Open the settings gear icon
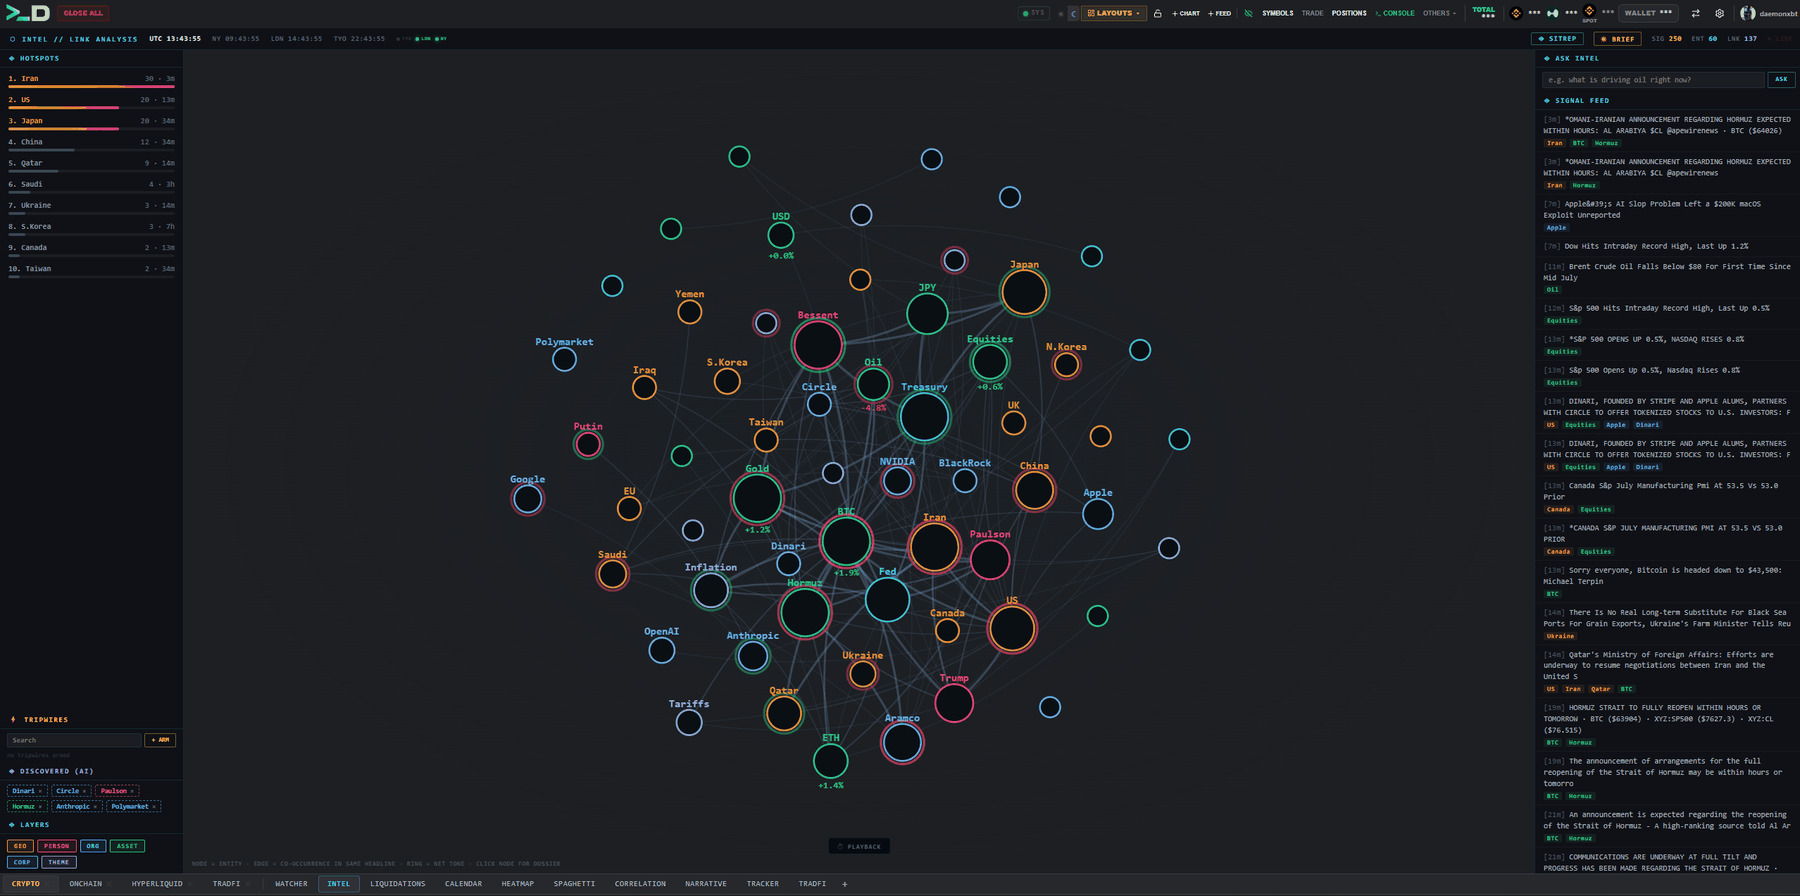1800x896 pixels. (1719, 13)
